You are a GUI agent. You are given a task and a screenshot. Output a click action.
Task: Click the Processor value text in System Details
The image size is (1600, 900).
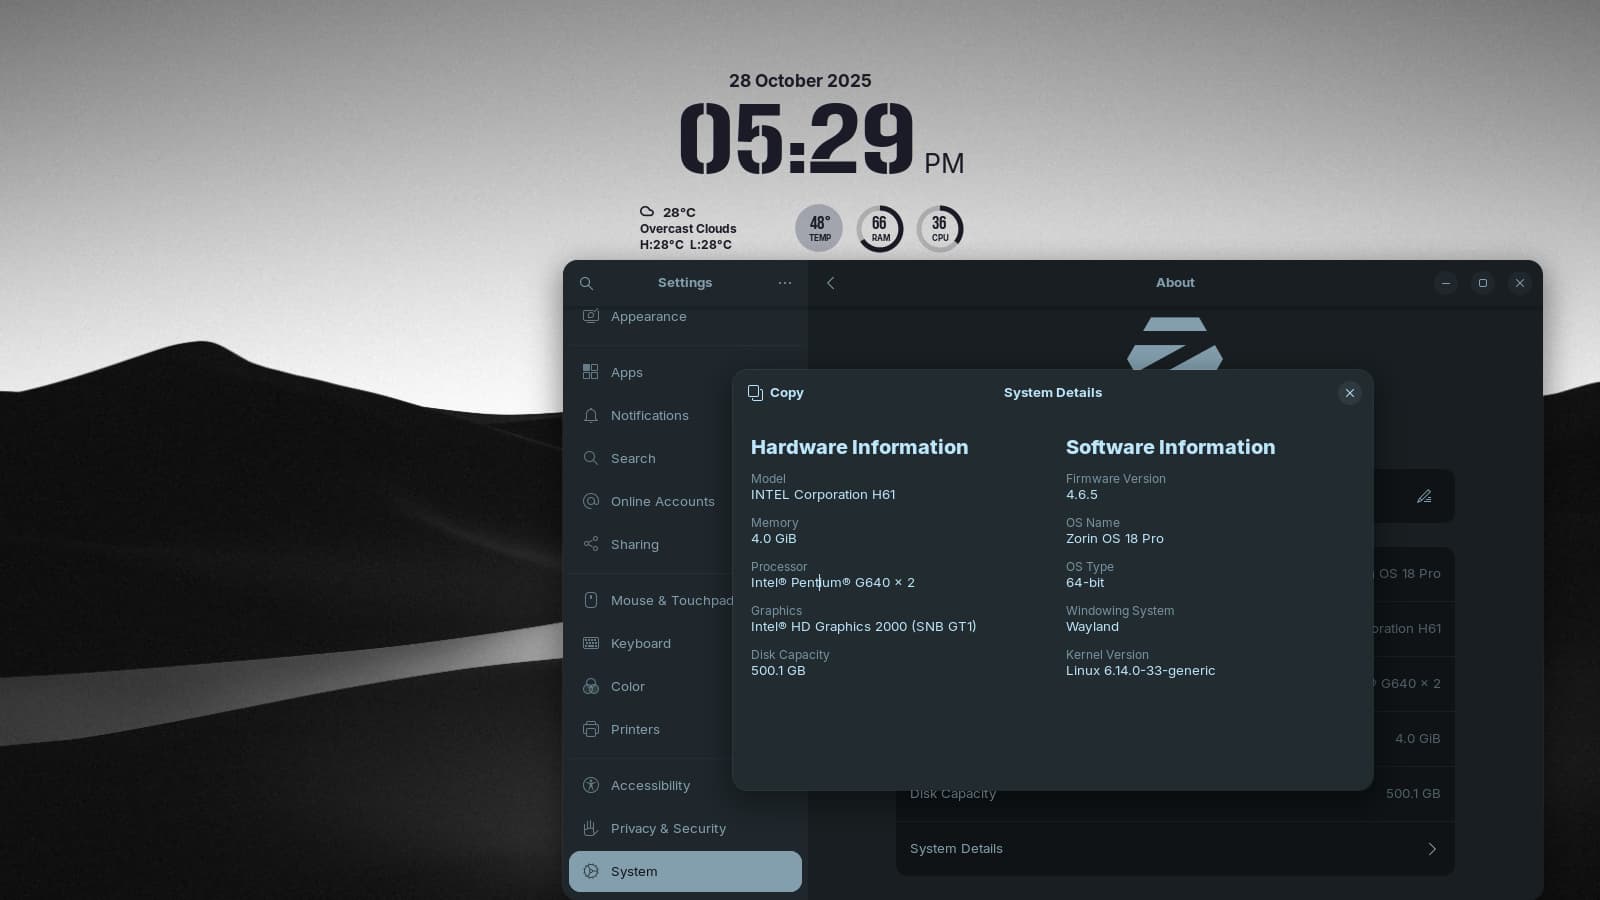[832, 583]
